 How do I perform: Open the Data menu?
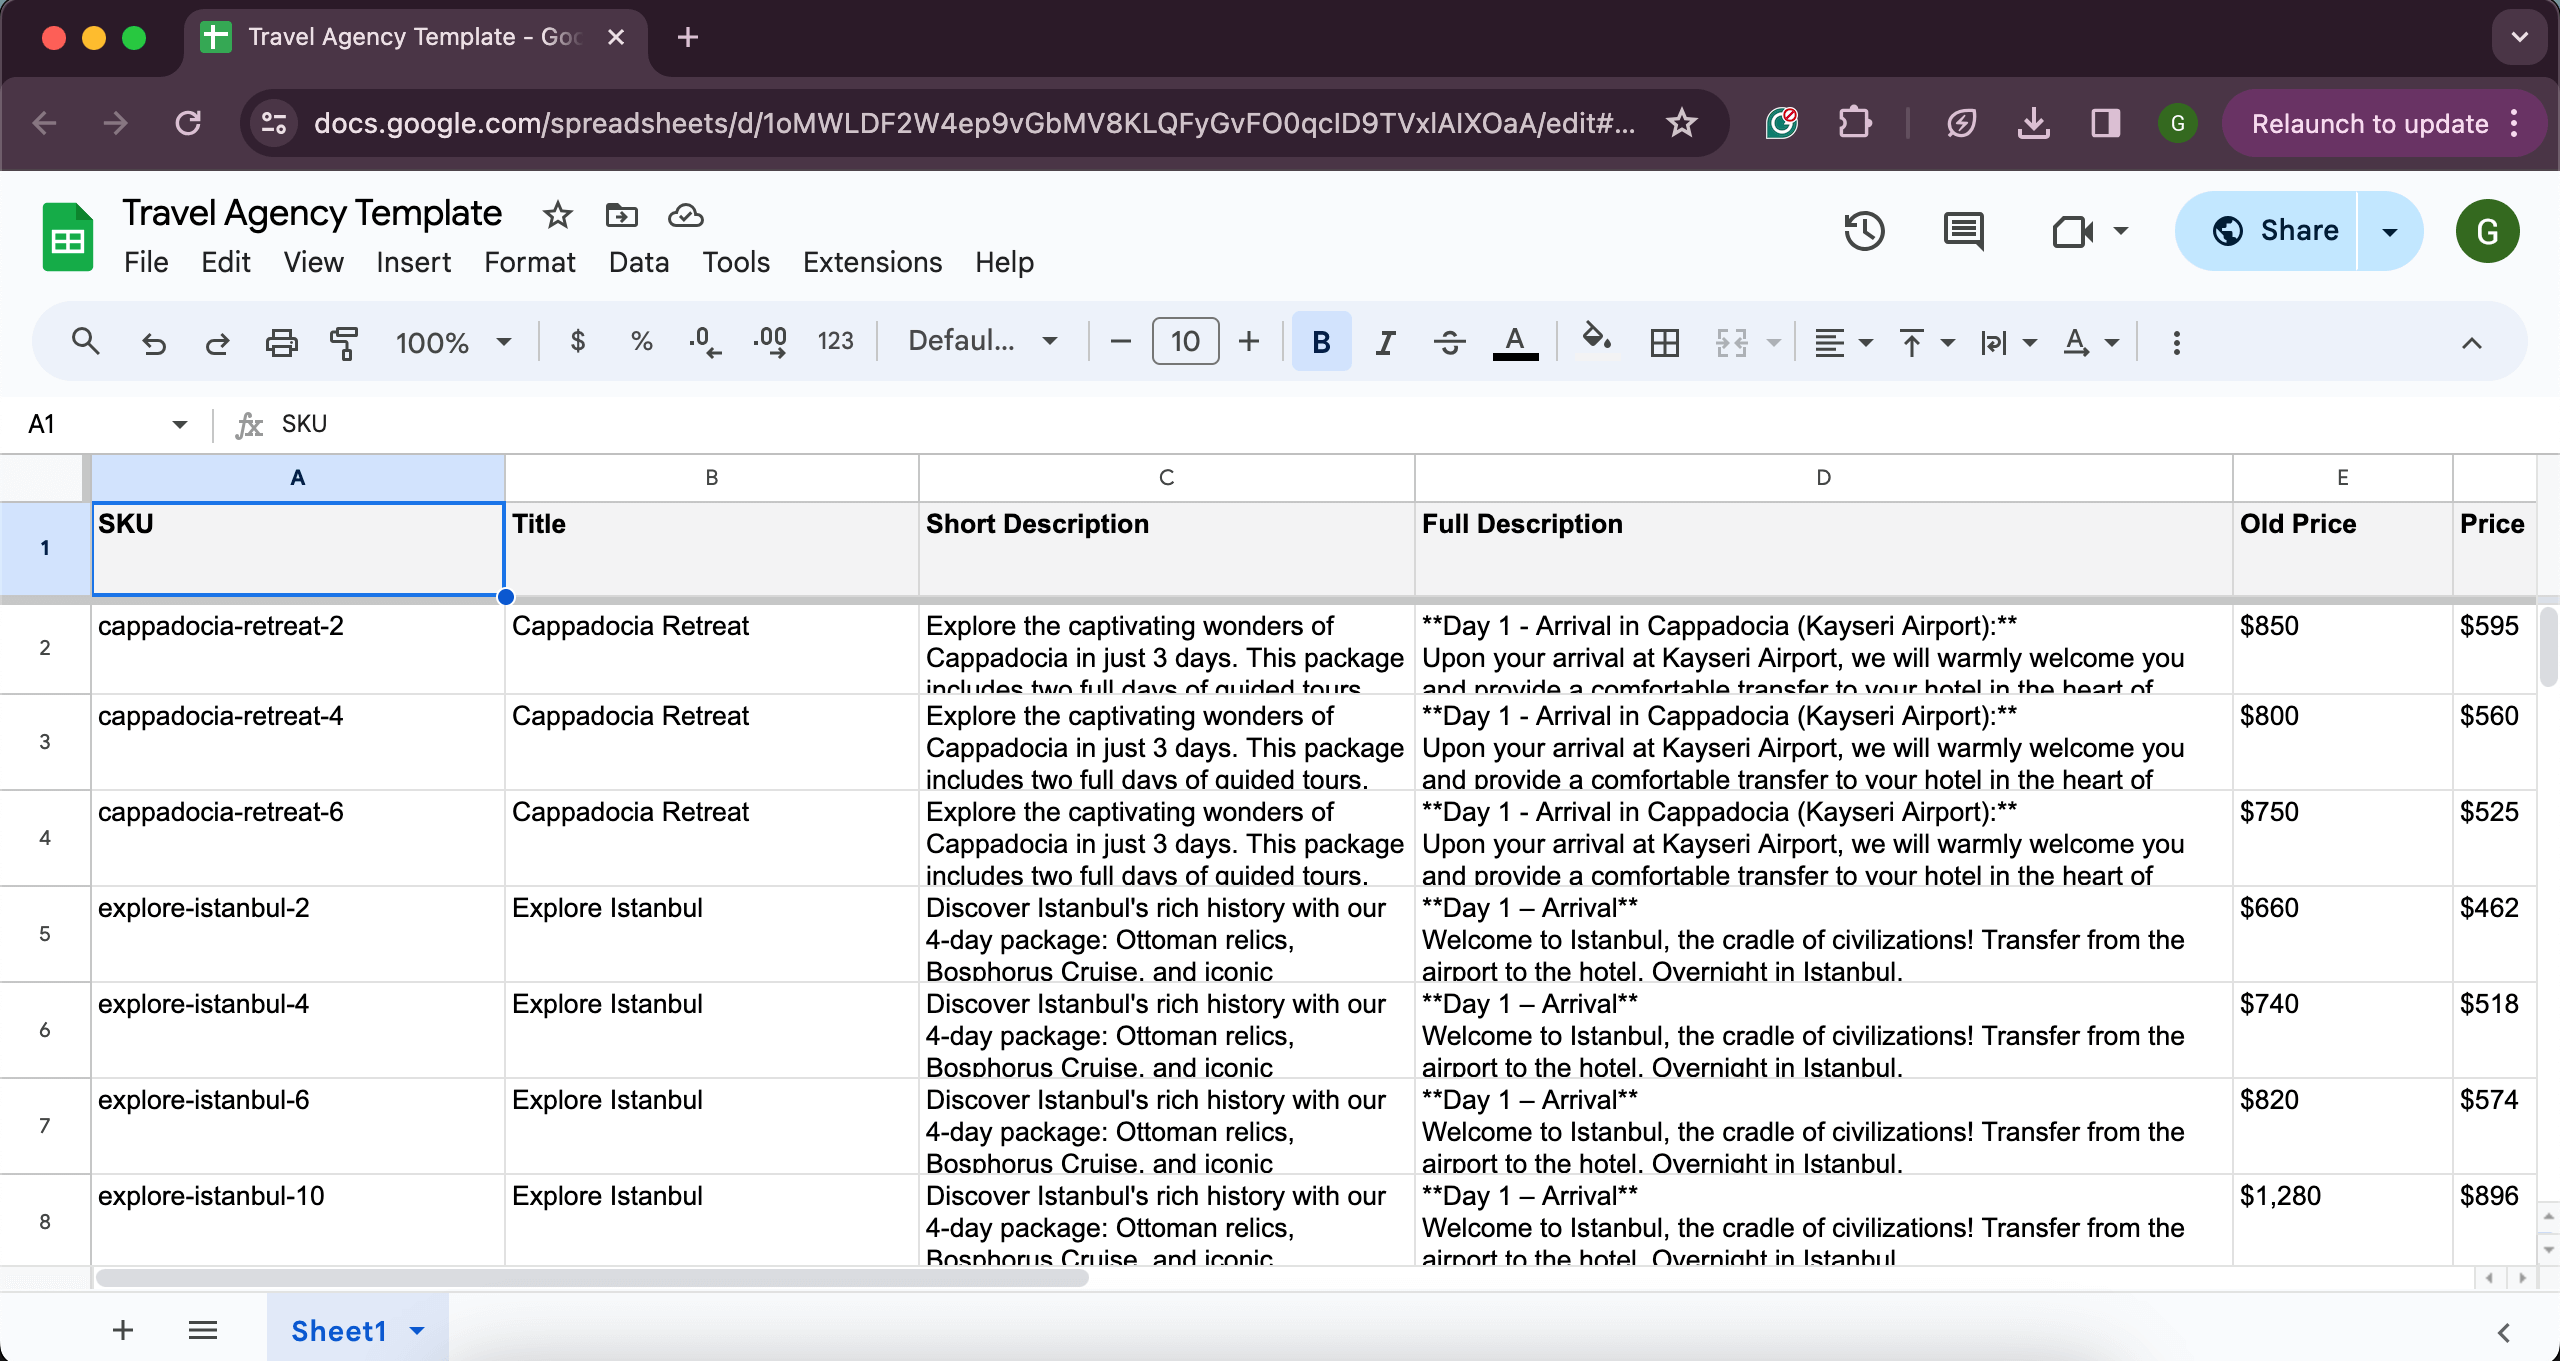click(x=638, y=262)
